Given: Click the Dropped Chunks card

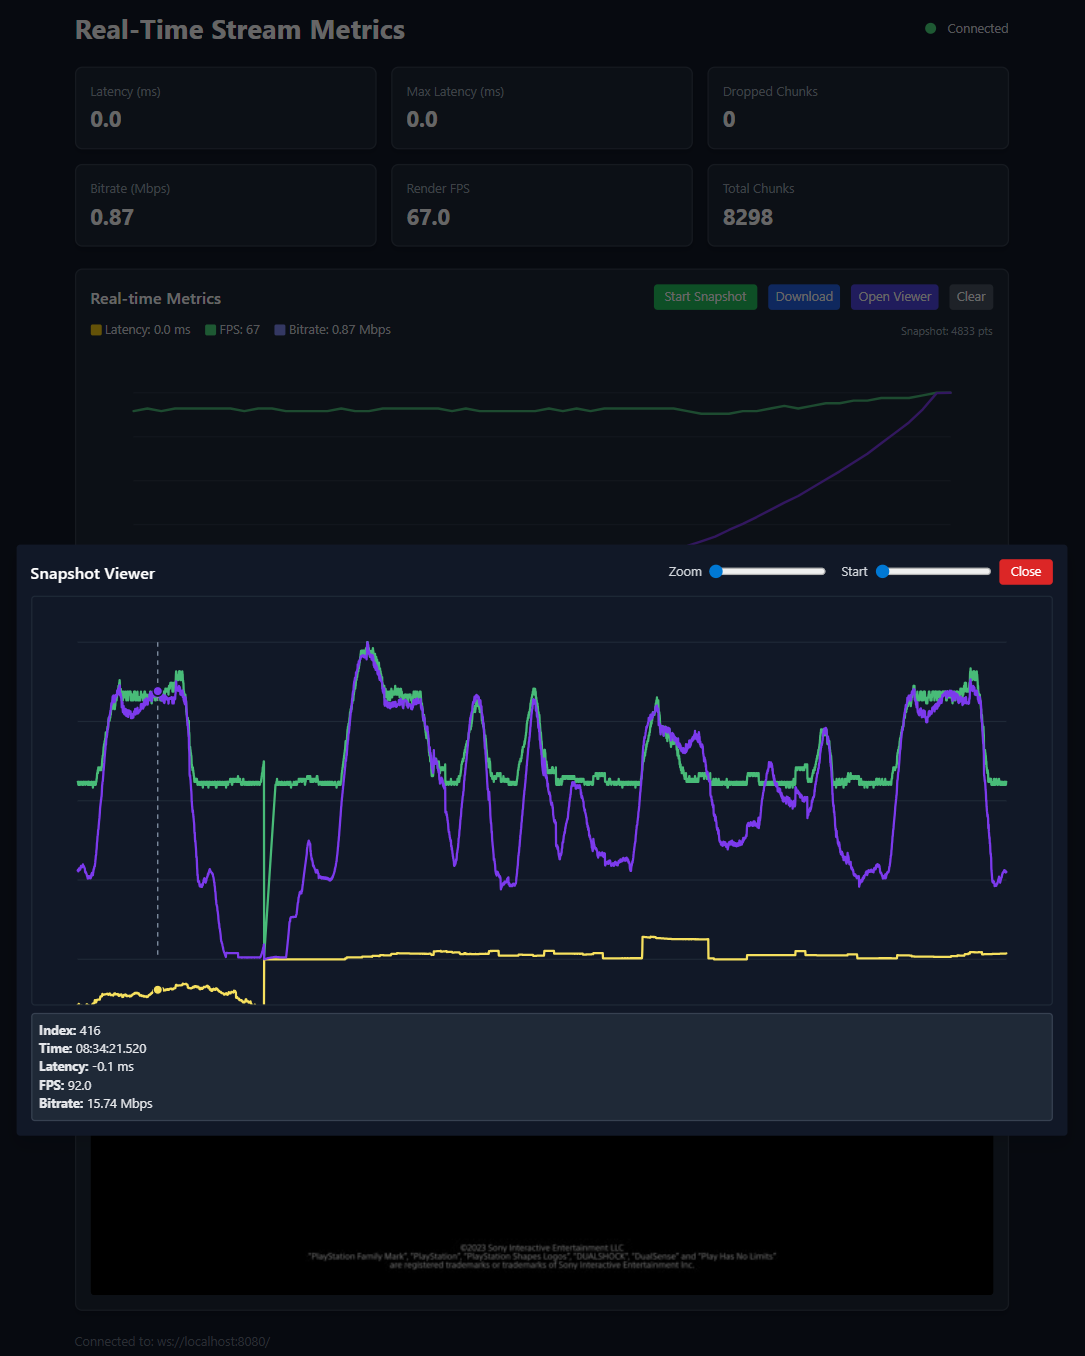Looking at the screenshot, I should coord(858,108).
